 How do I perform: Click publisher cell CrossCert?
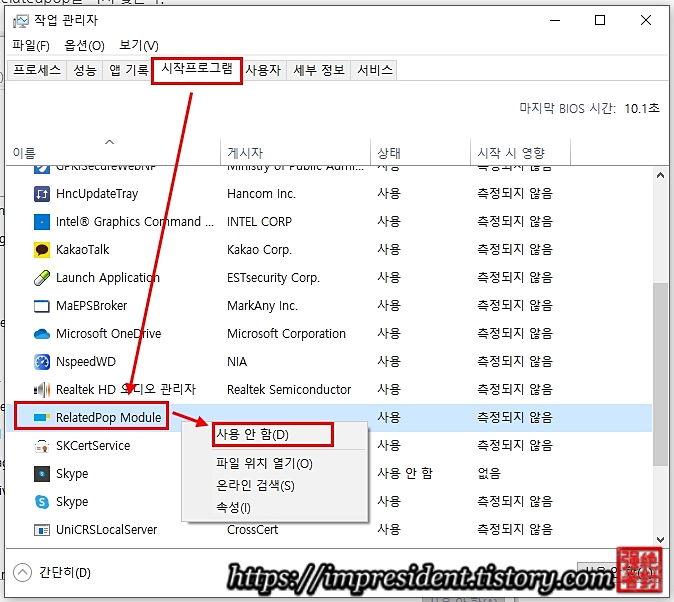click(x=252, y=530)
